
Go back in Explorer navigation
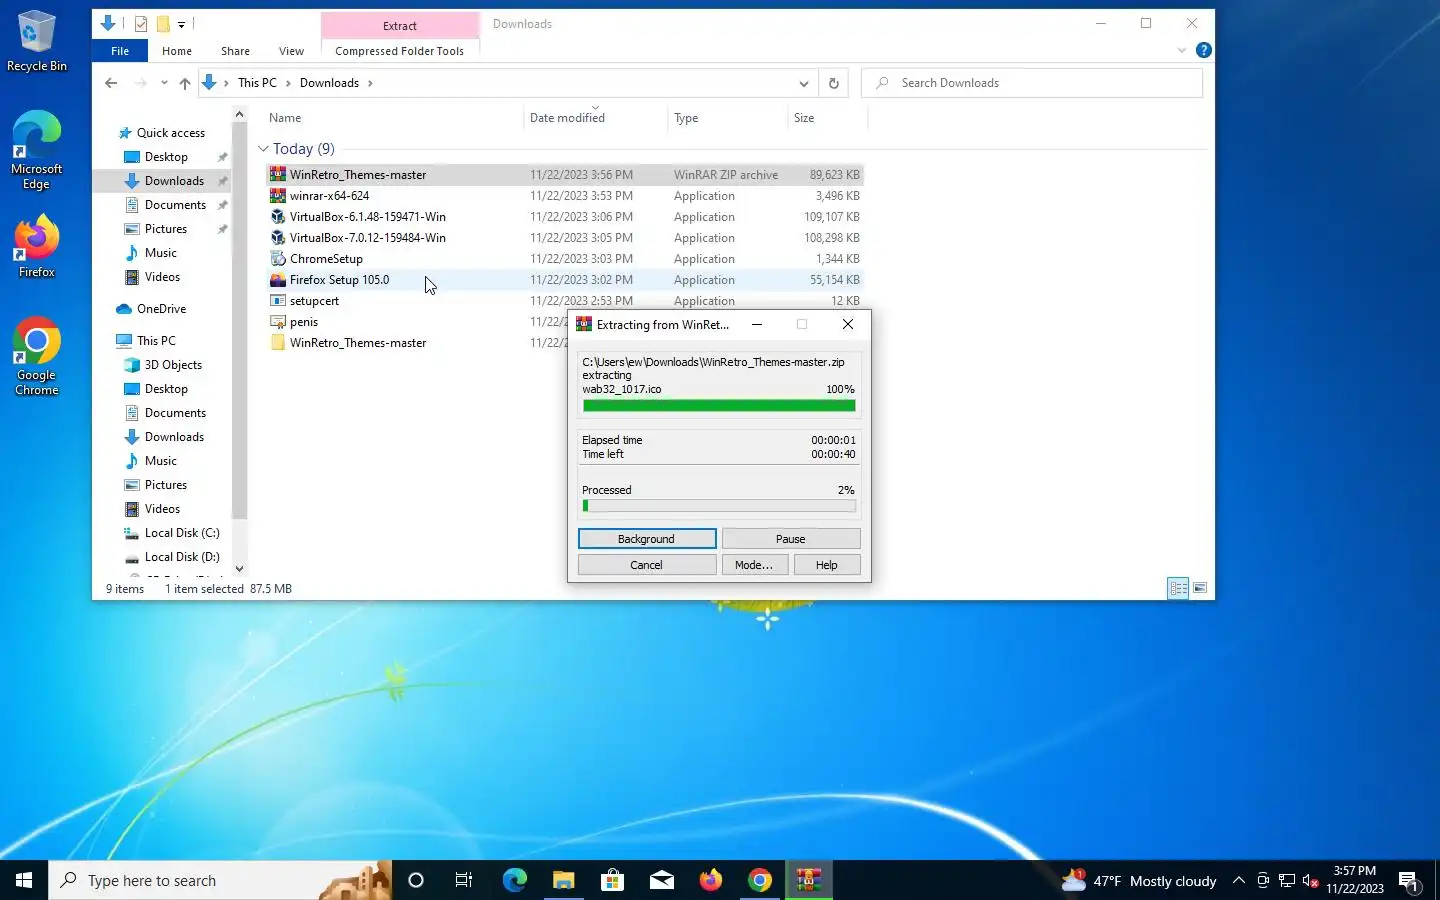111,83
